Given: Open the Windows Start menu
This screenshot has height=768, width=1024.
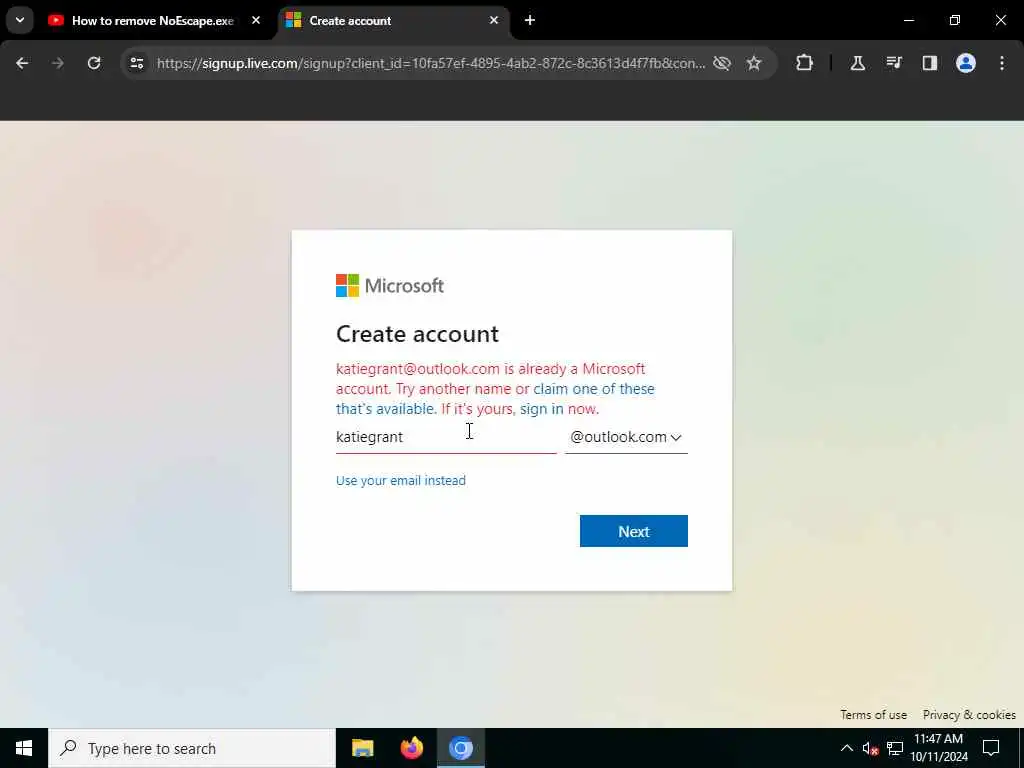Looking at the screenshot, I should click(x=24, y=748).
